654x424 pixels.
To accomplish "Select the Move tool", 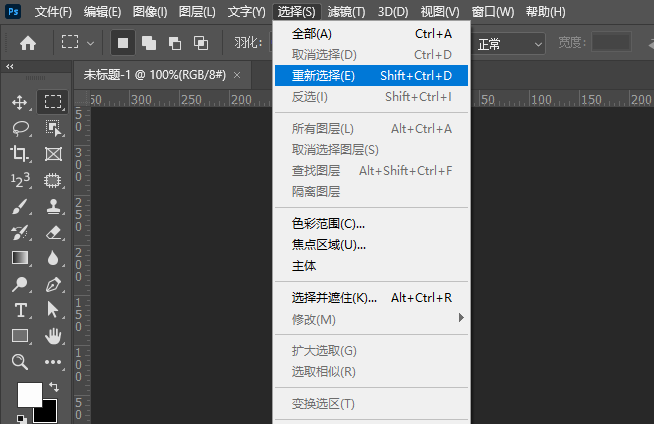I will [x=19, y=102].
